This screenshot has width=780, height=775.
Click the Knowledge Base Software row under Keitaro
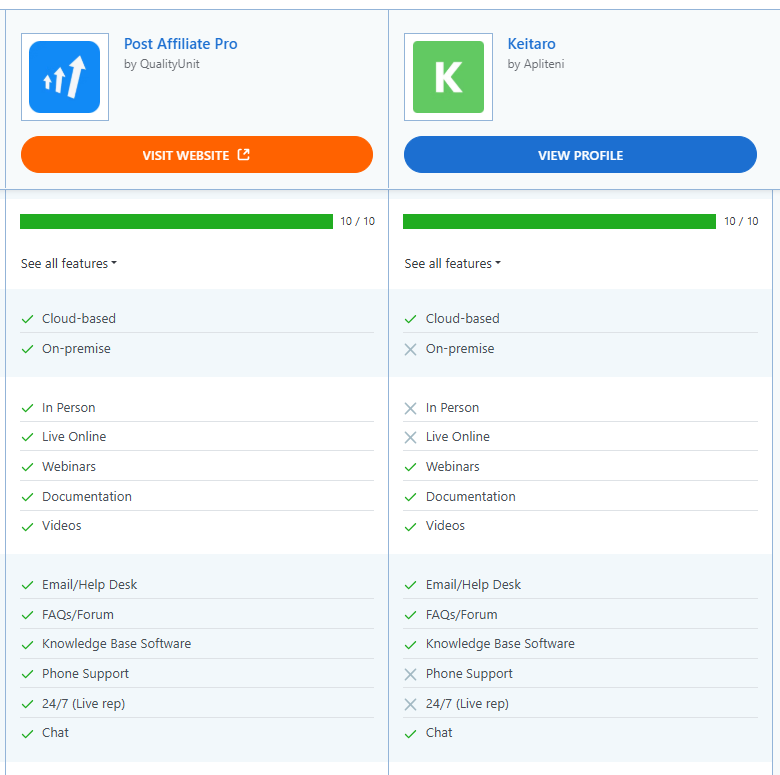click(x=500, y=644)
